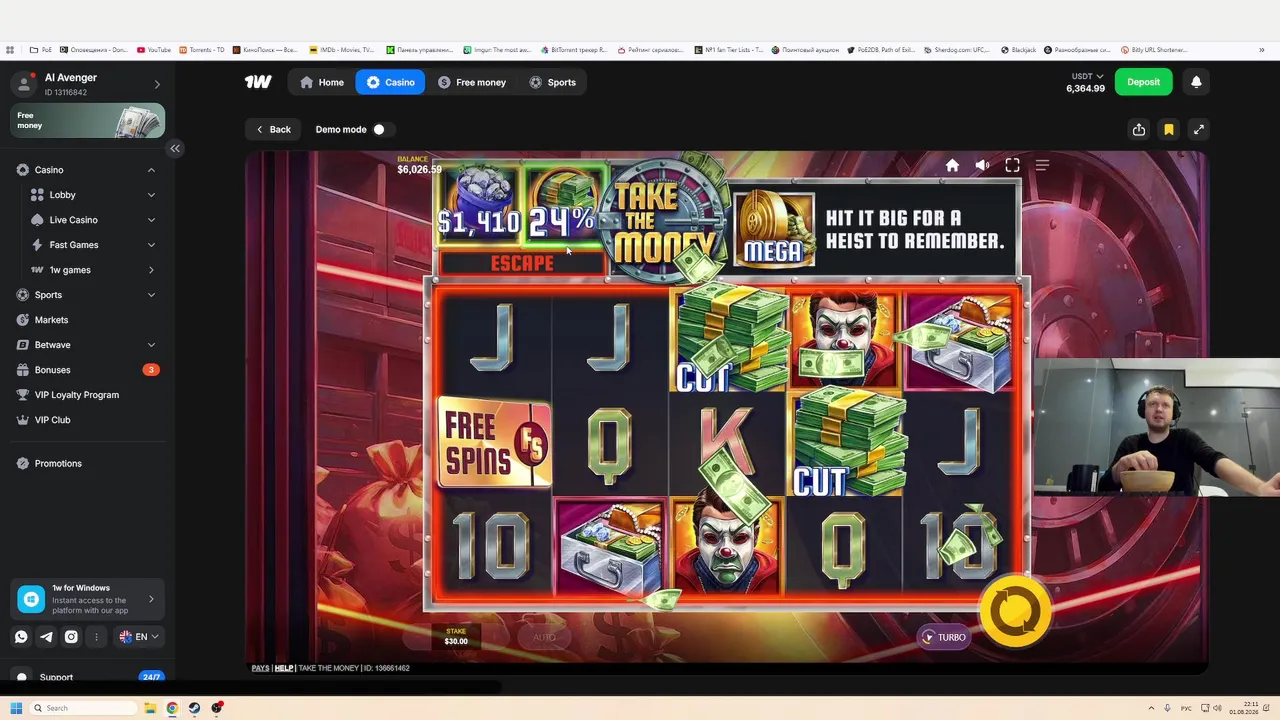Viewport: 1280px width, 720px height.
Task: Open the notifications bell
Action: [x=1196, y=82]
